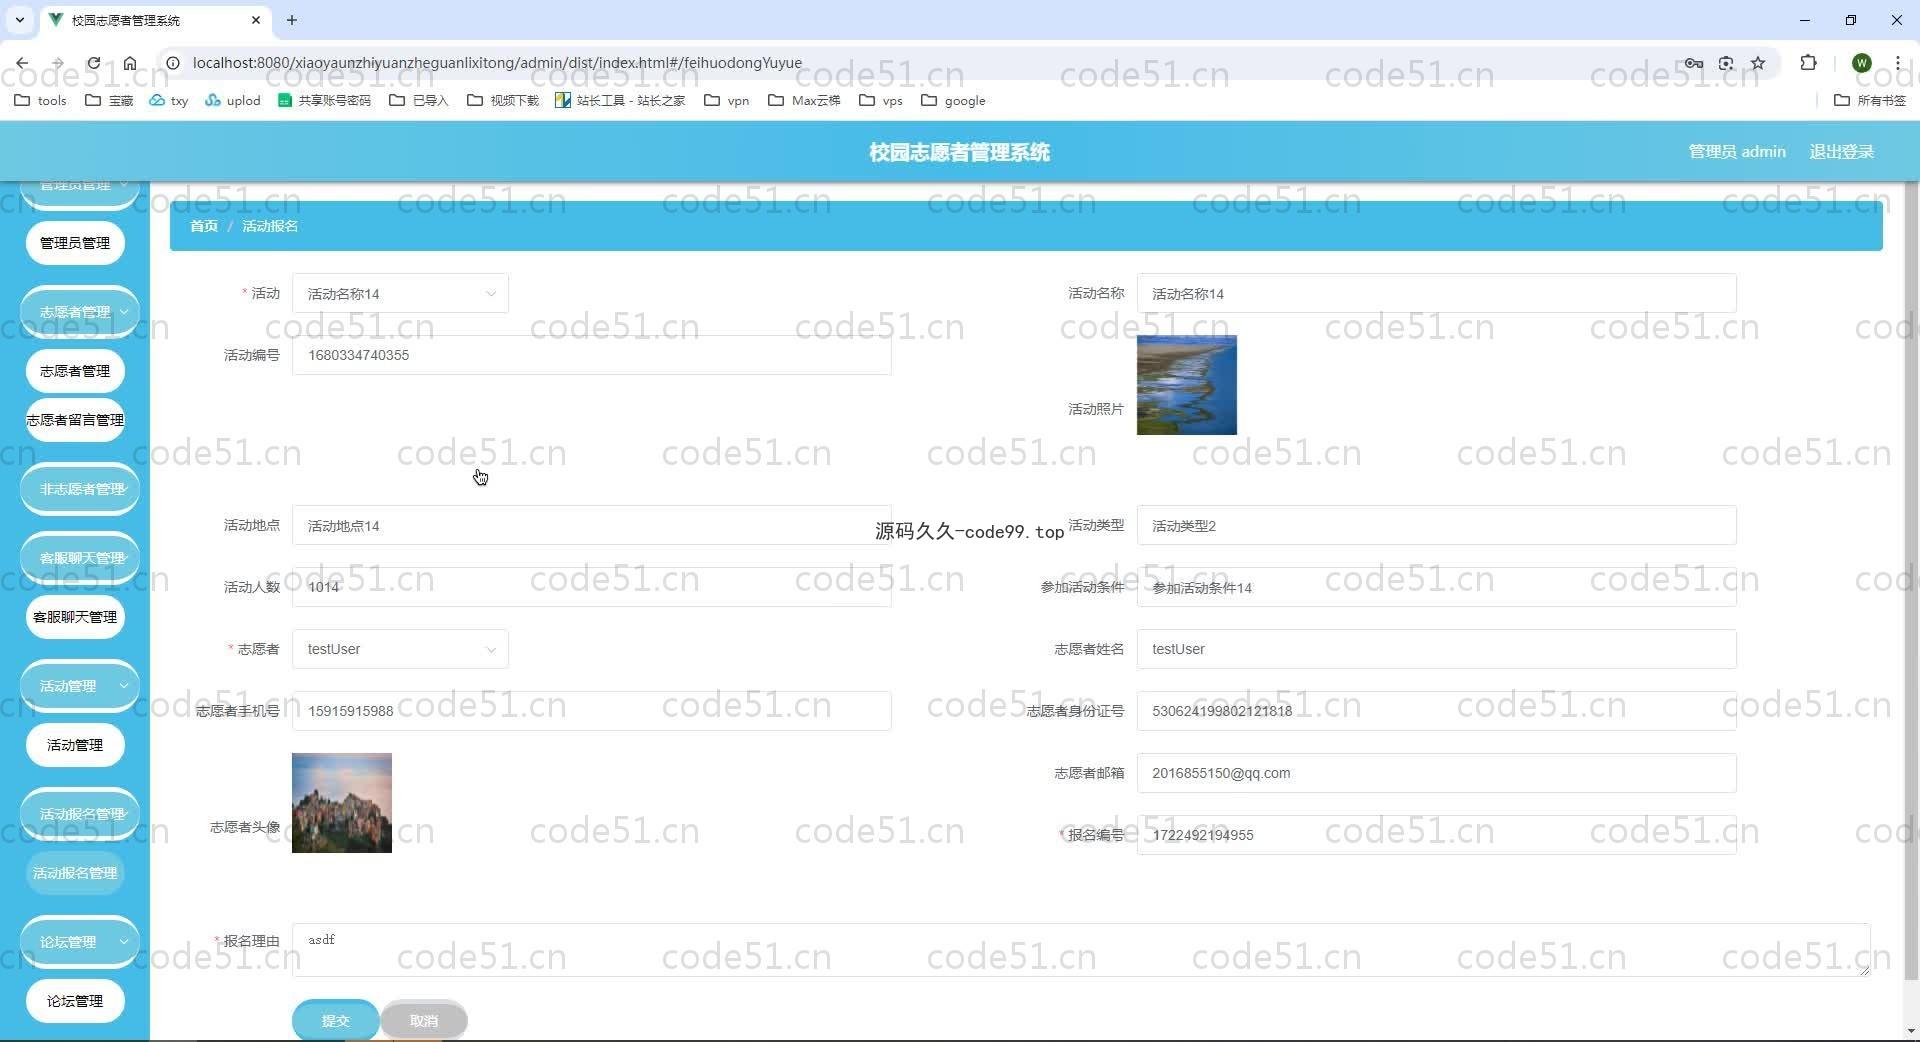1920x1042 pixels.
Task: Open 共享账号密码 bookmark
Action: click(324, 100)
